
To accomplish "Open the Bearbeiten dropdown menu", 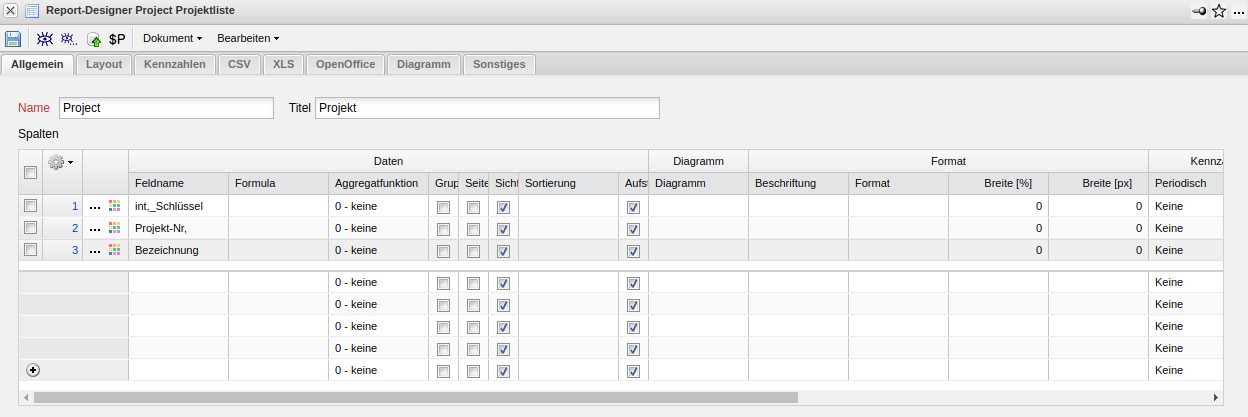I will click(247, 39).
